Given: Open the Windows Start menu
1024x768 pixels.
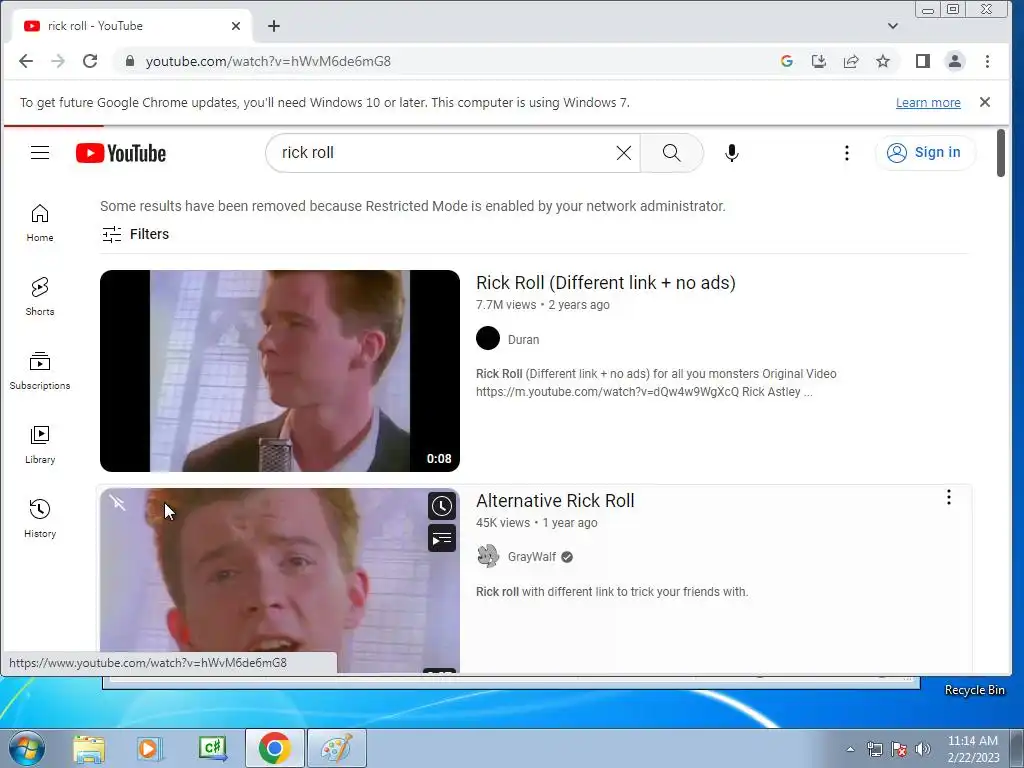Looking at the screenshot, I should 27,748.
